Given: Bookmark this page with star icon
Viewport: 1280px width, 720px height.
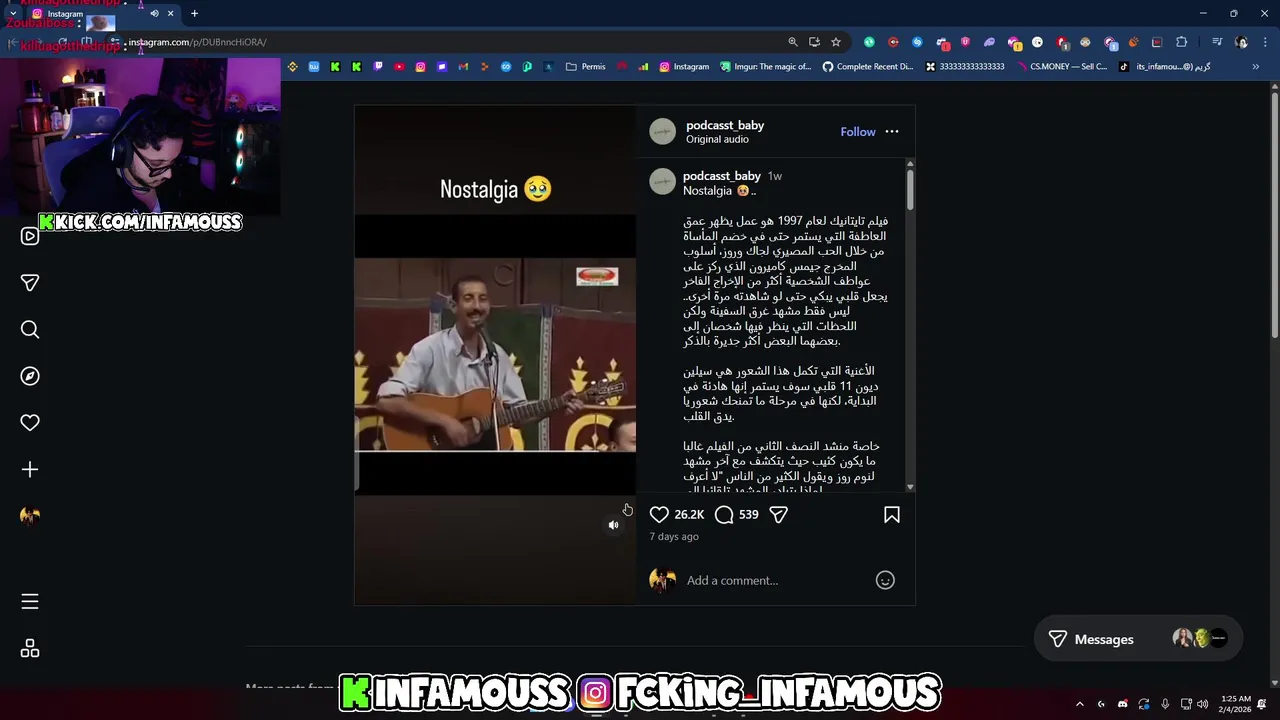Looking at the screenshot, I should click(x=836, y=42).
